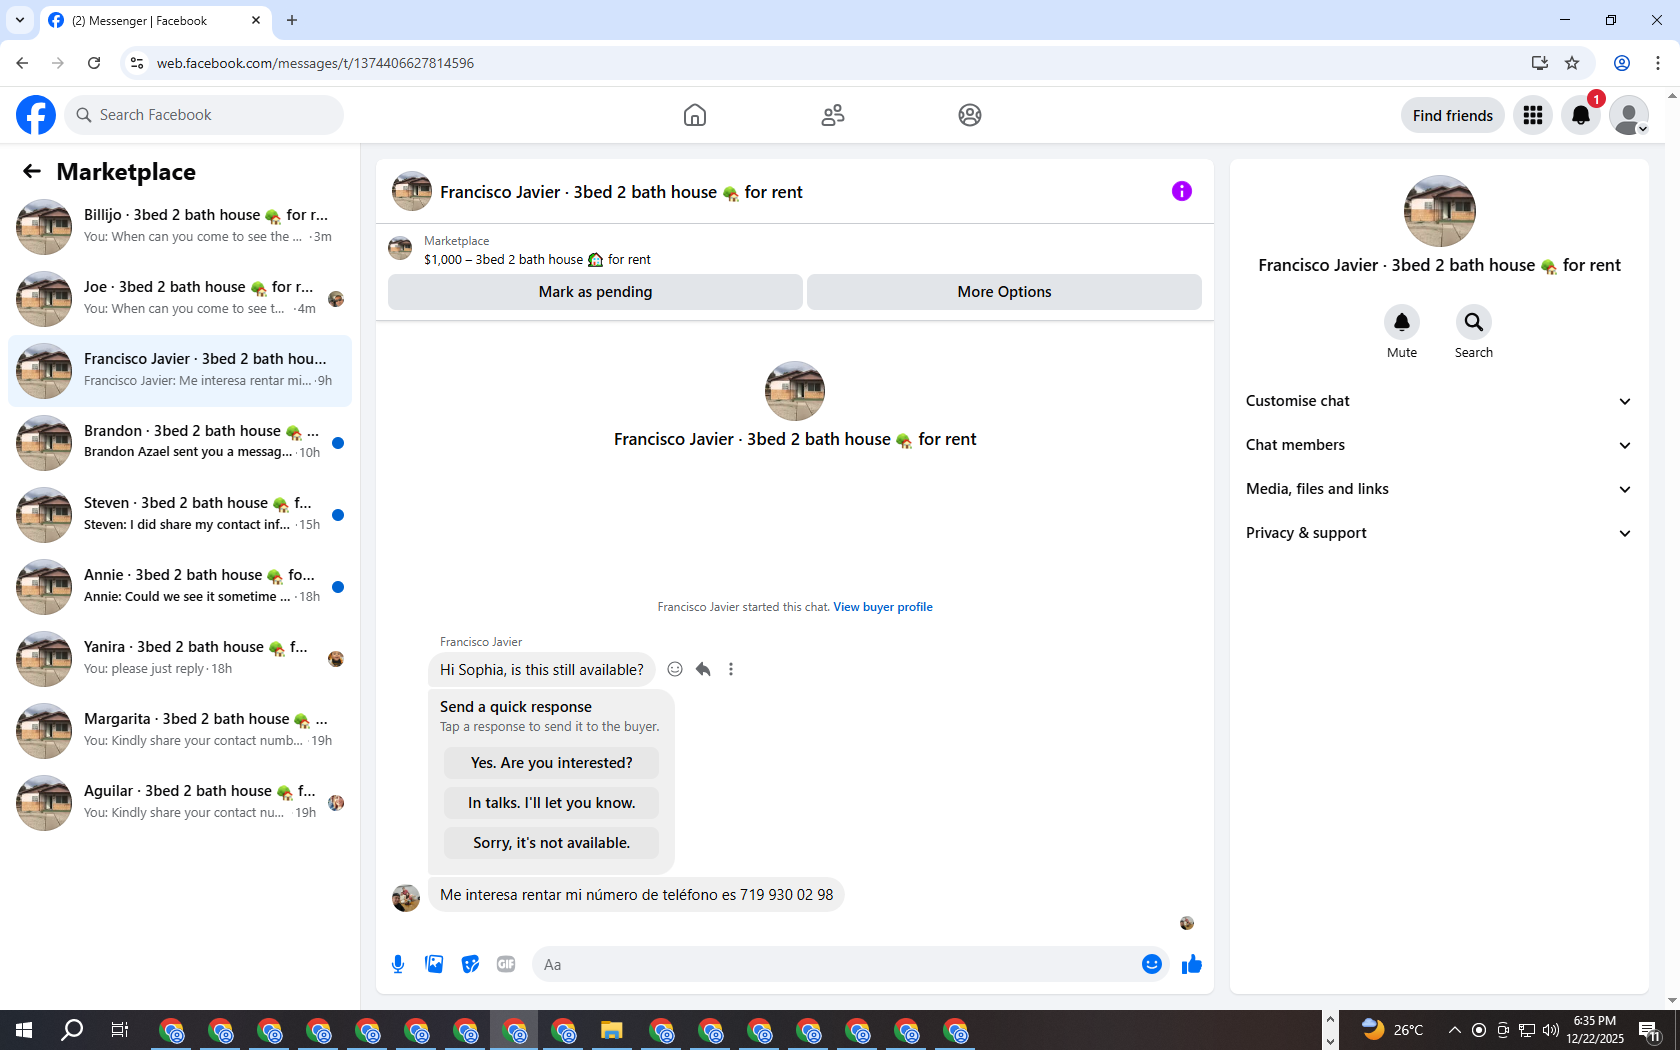Expand Media, files and links section
The height and width of the screenshot is (1050, 1680).
click(1439, 489)
